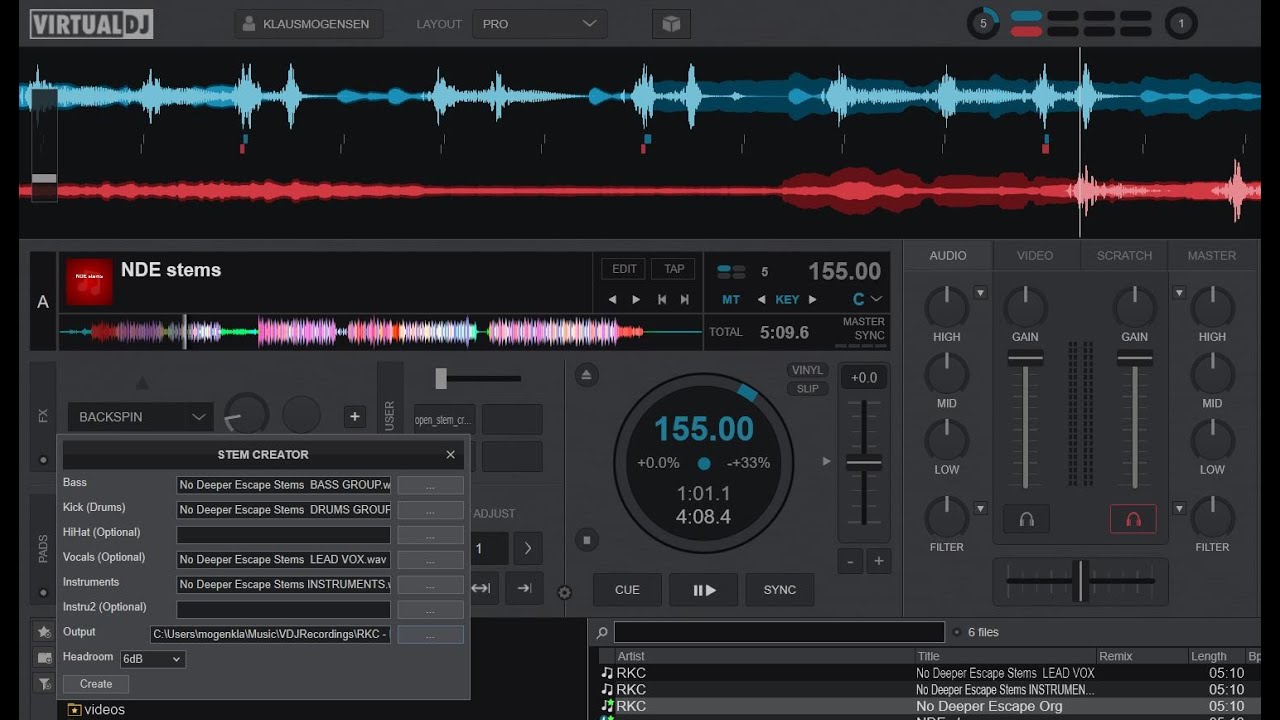Viewport: 1280px width, 720px height.
Task: Open the 3D cube icon next to layout
Action: coord(671,24)
